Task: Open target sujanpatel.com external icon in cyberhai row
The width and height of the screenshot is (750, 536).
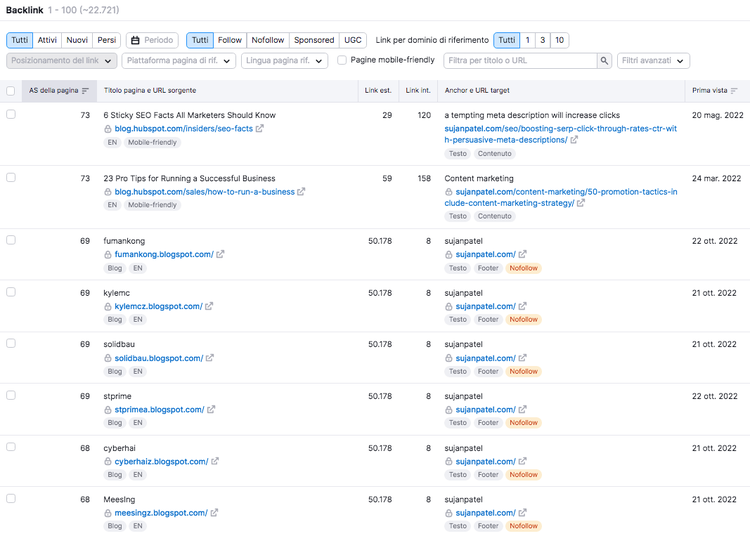Action: 522,461
